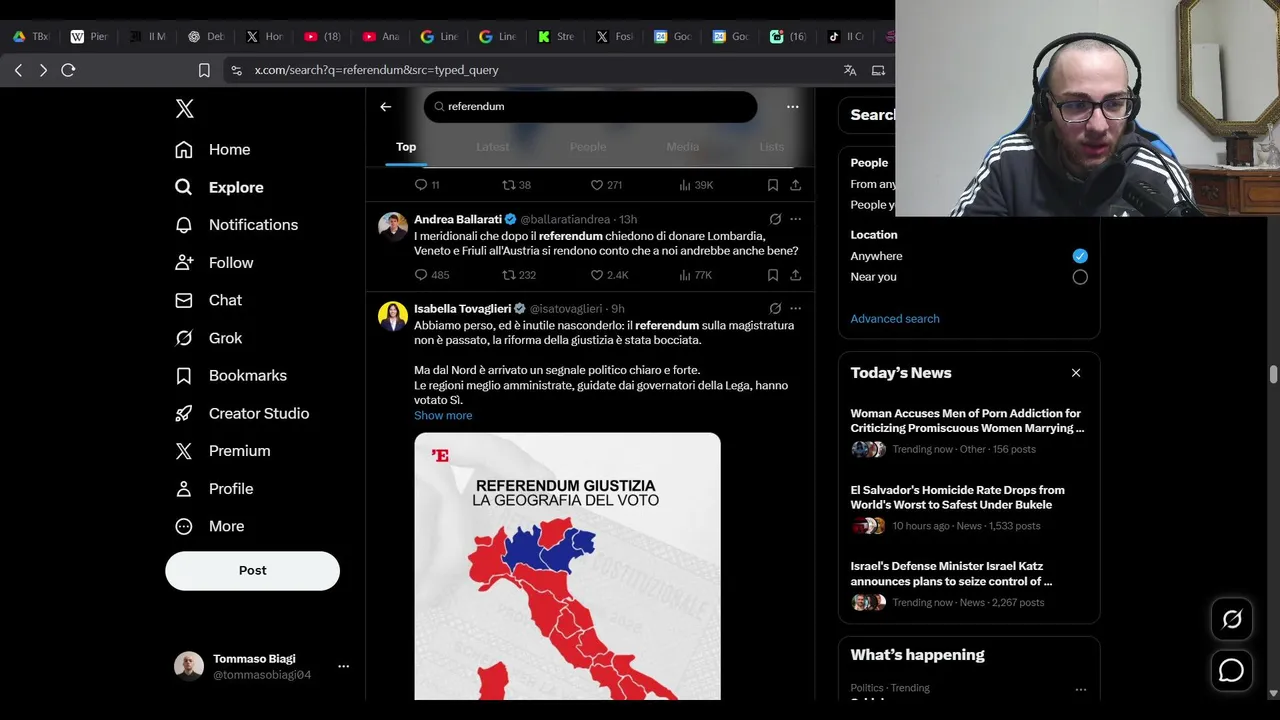This screenshot has width=1280, height=720.
Task: Open Chat from the sidebar
Action: 209,300
